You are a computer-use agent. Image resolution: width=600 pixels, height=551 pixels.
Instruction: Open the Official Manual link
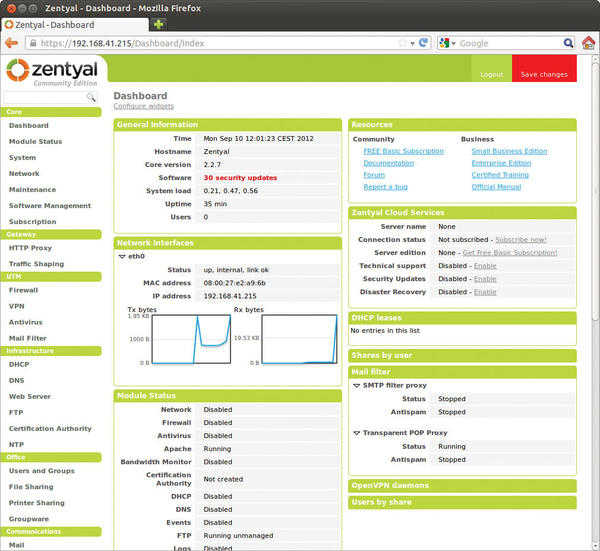(x=496, y=187)
